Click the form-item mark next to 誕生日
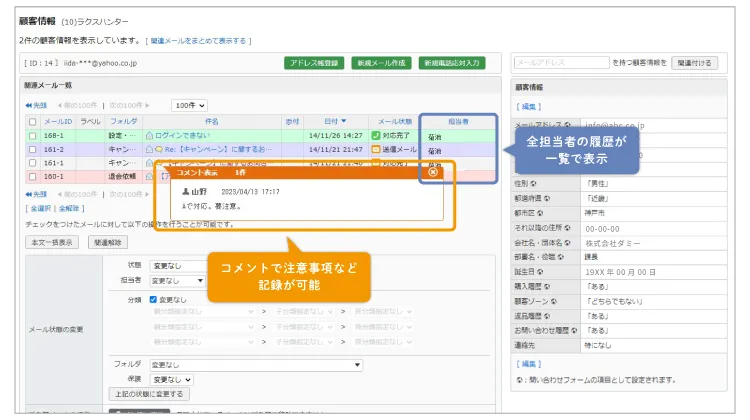This screenshot has width=750, height=420. coord(540,272)
